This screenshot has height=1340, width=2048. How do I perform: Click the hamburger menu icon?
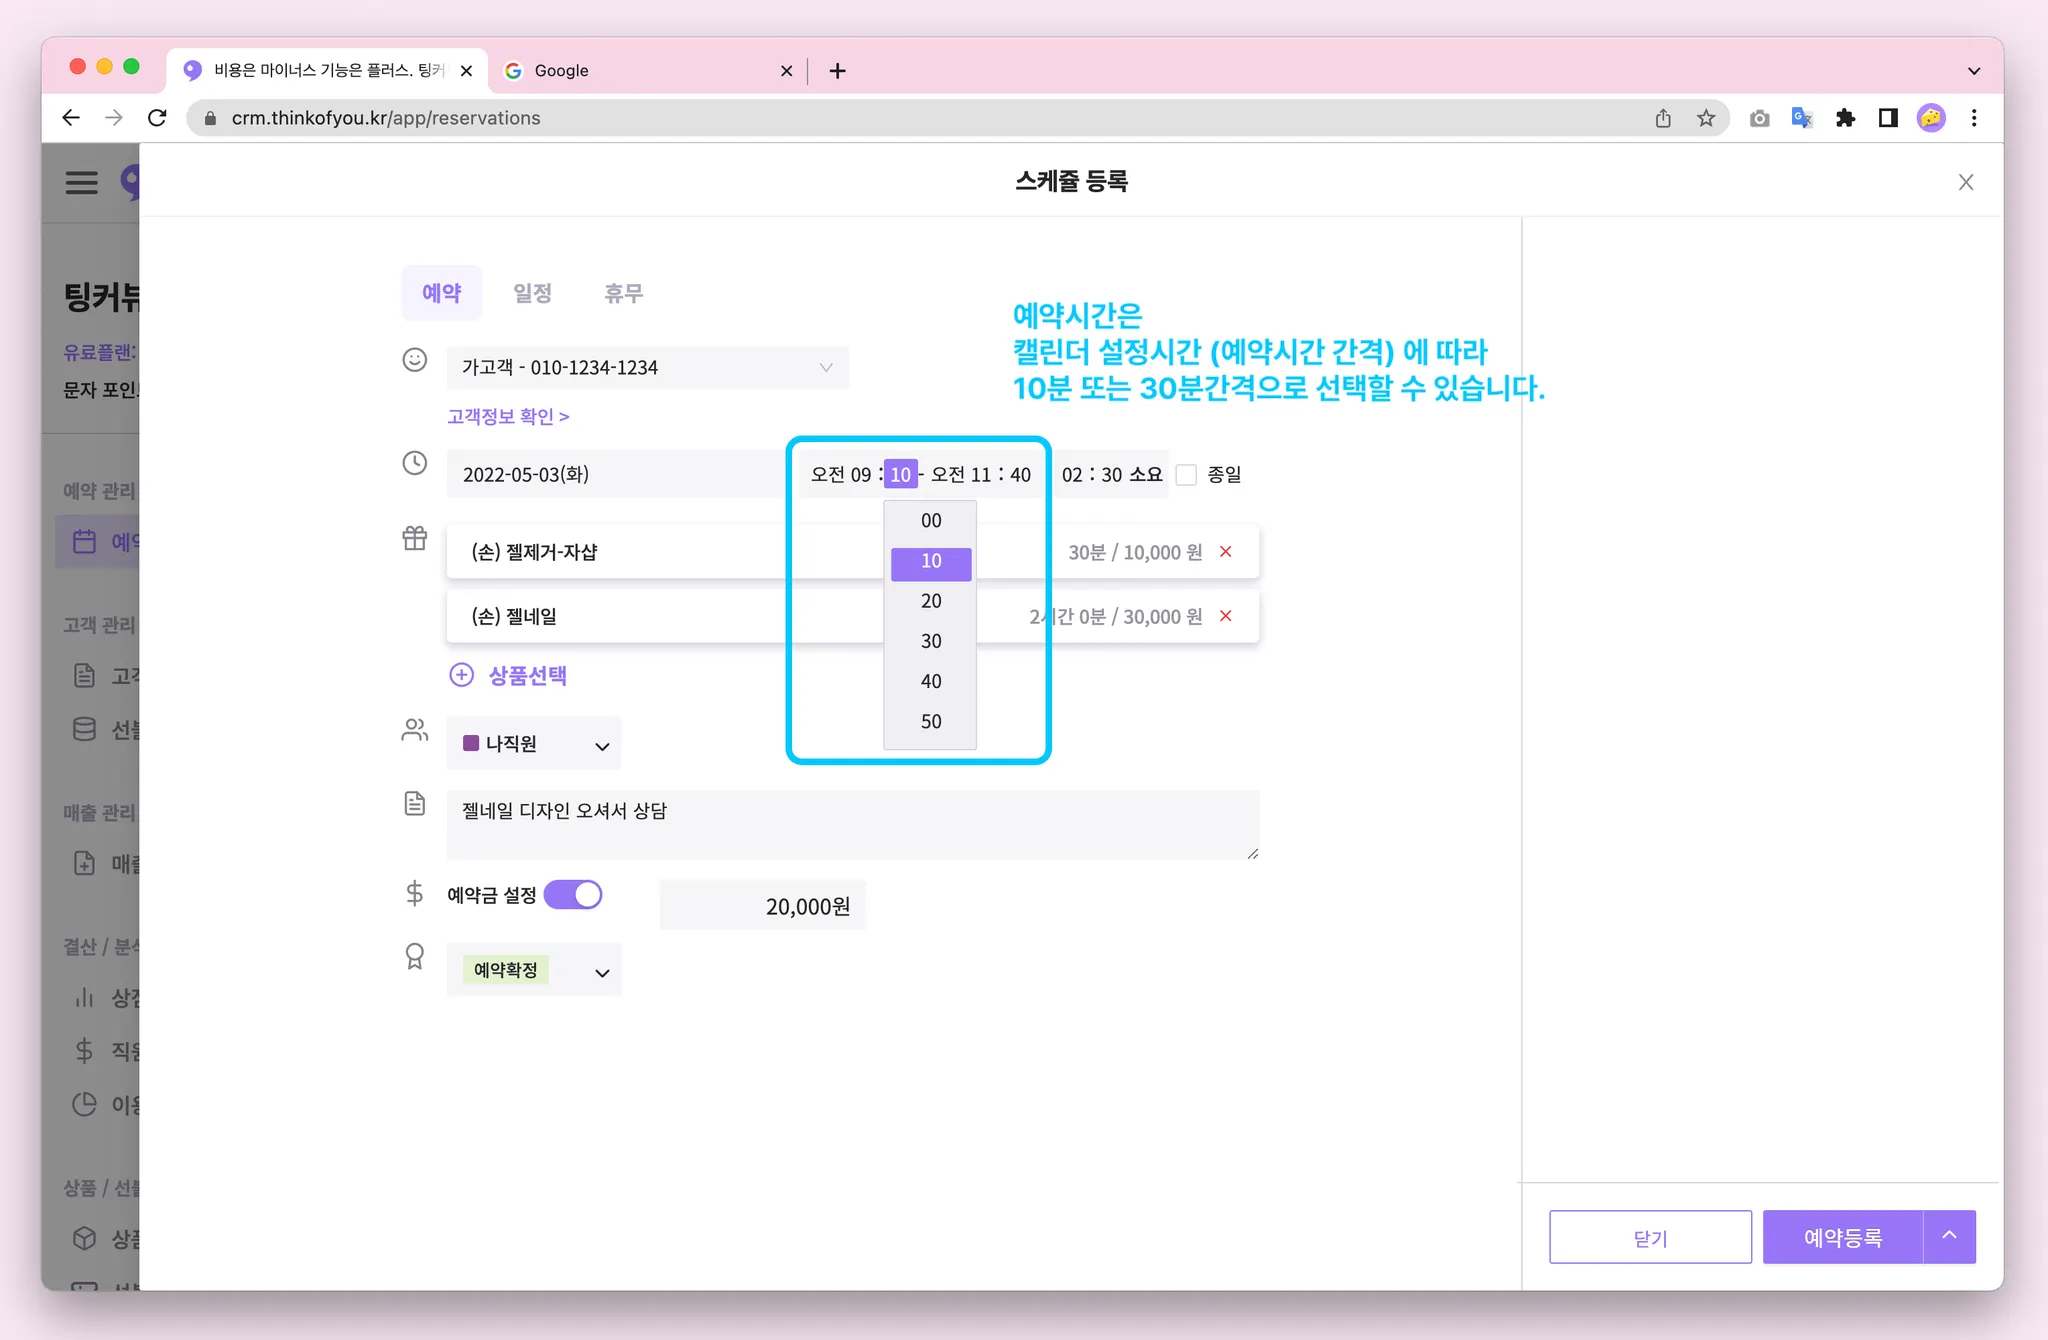pyautogui.click(x=81, y=182)
